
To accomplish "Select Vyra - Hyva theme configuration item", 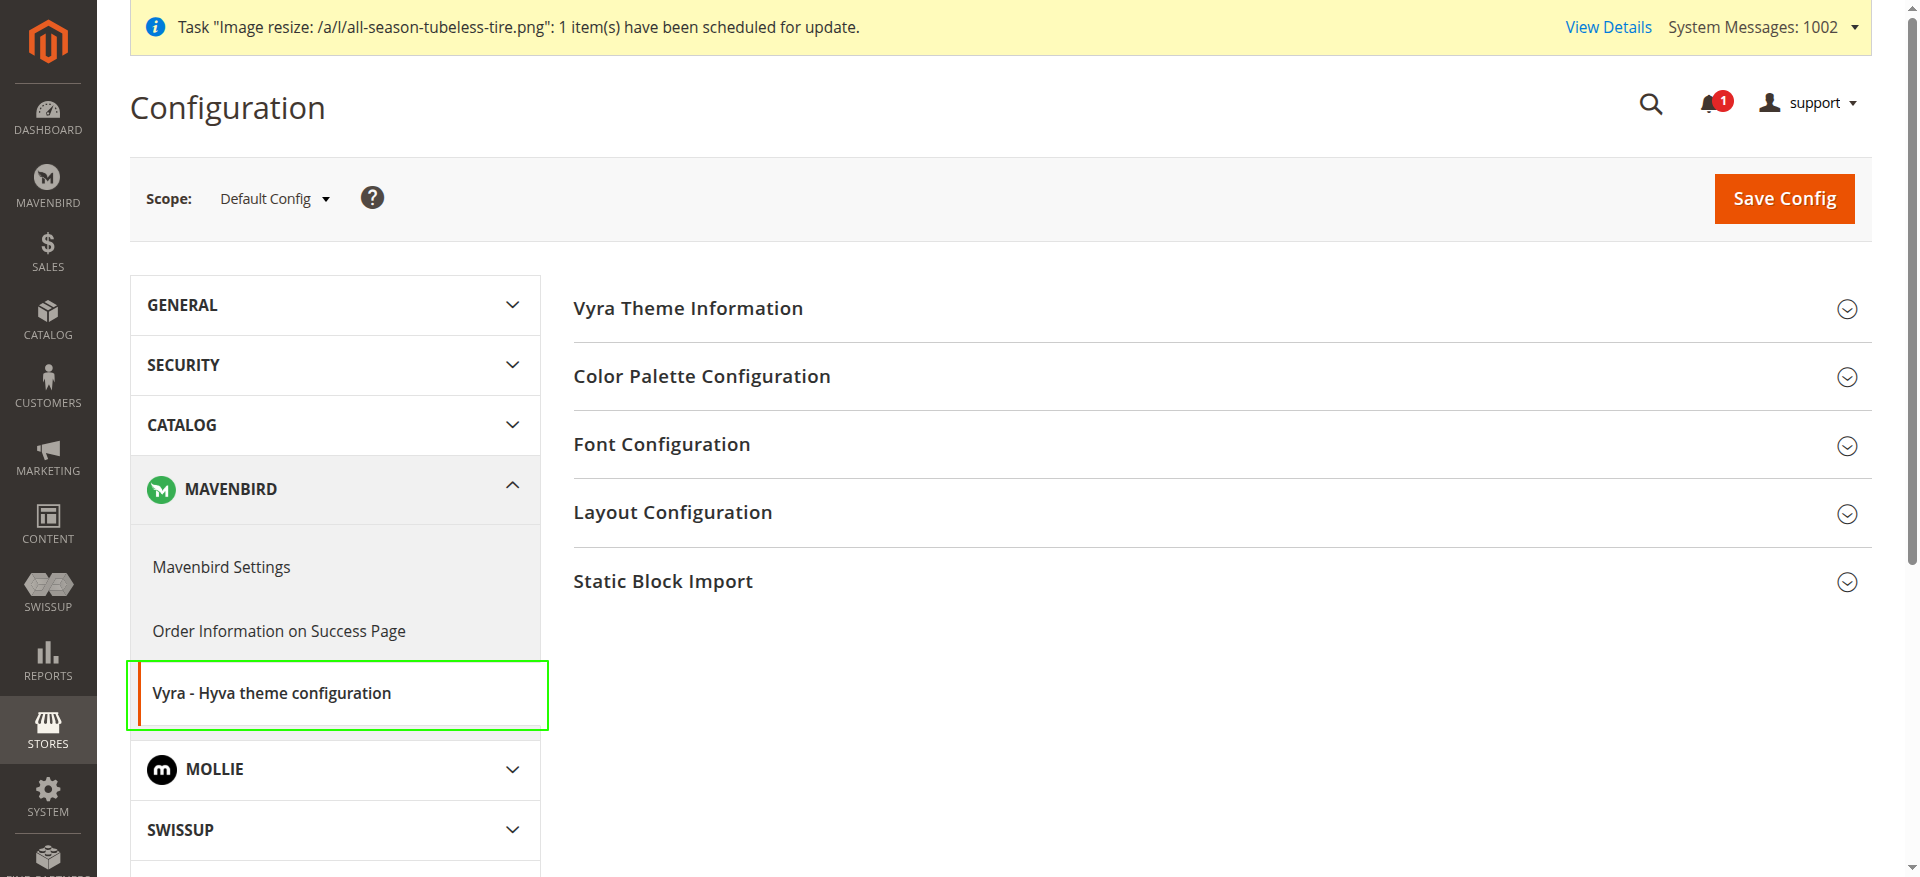I will point(339,693).
